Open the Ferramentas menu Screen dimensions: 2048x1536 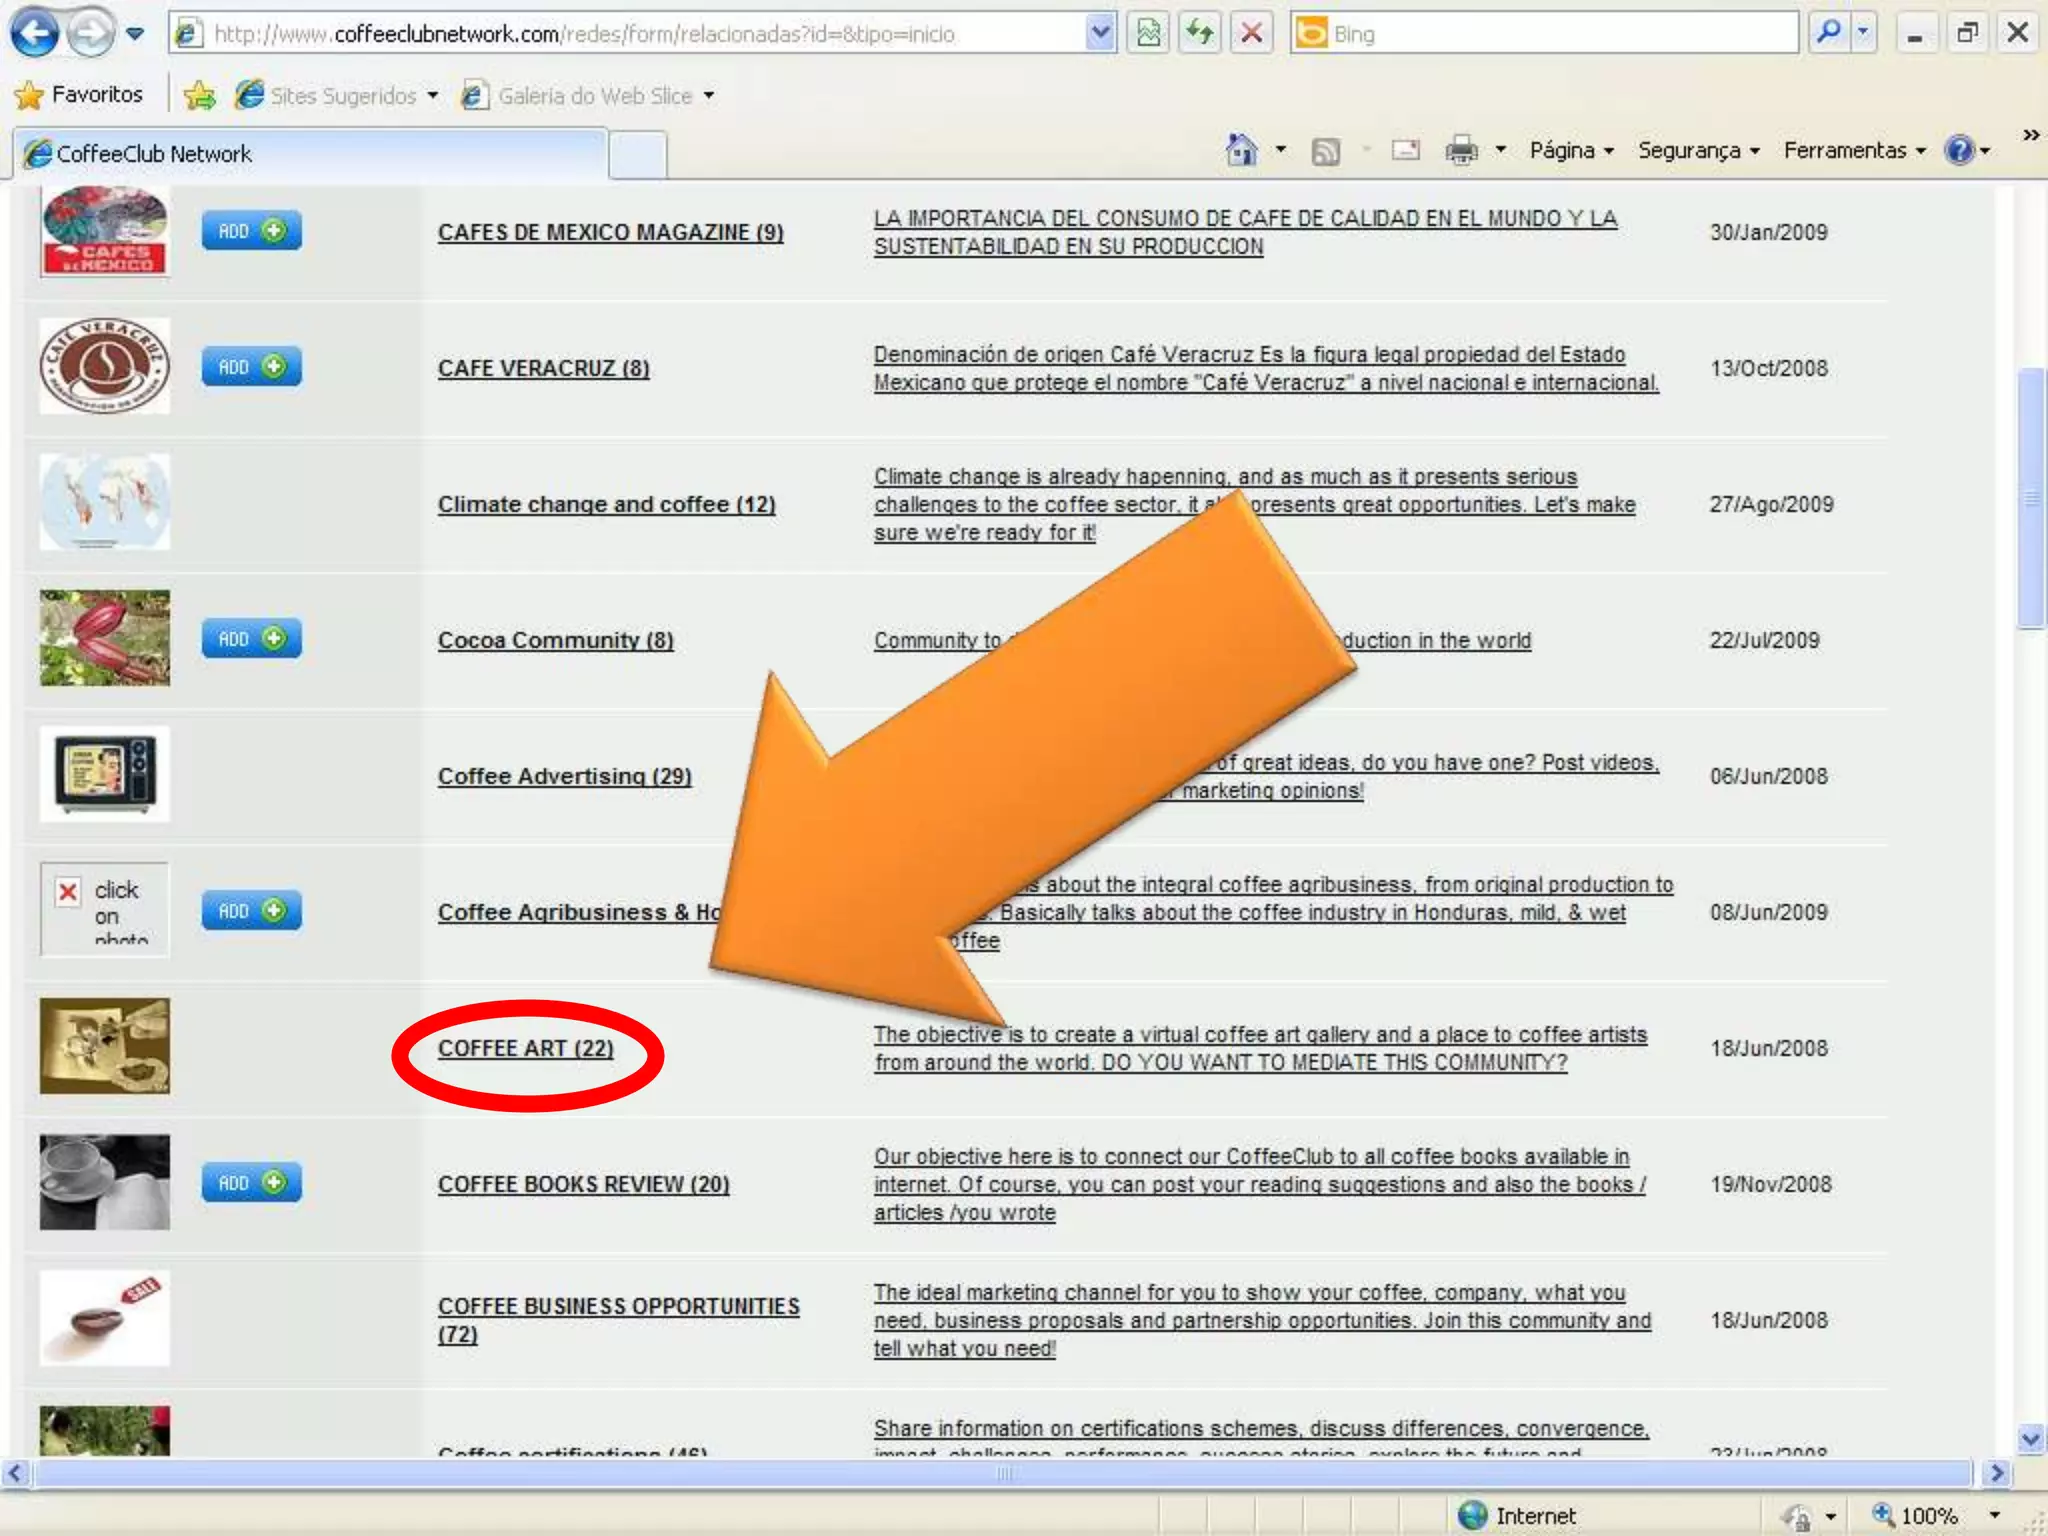tap(1853, 151)
